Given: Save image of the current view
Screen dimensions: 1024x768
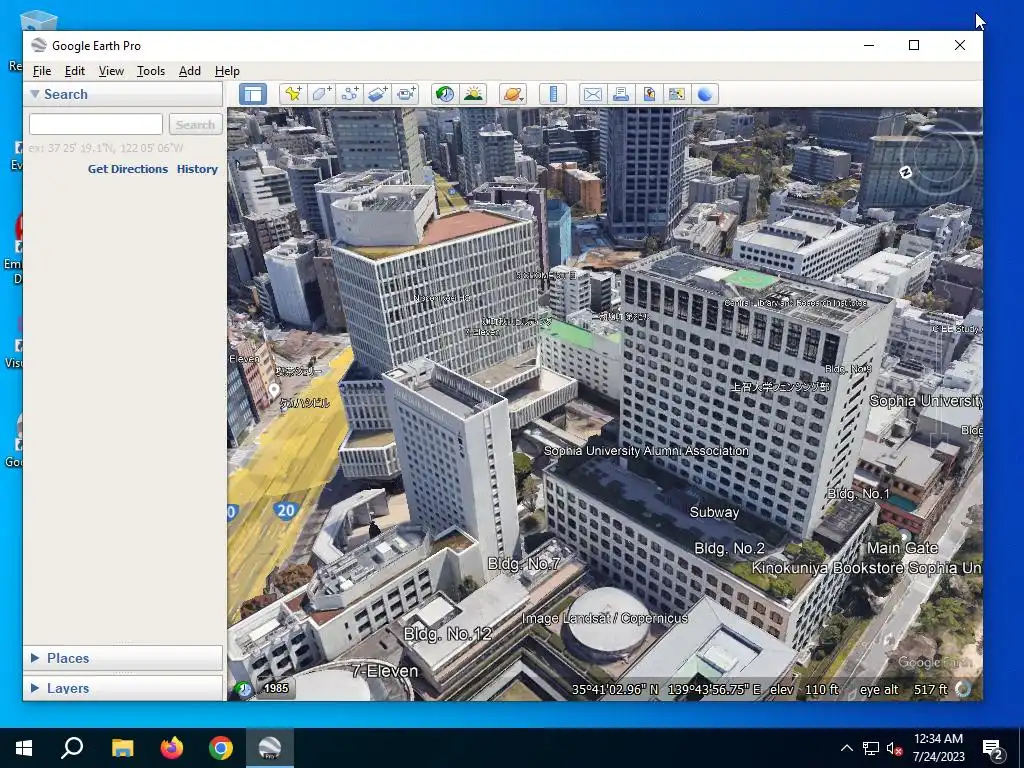Looking at the screenshot, I should pyautogui.click(x=648, y=94).
